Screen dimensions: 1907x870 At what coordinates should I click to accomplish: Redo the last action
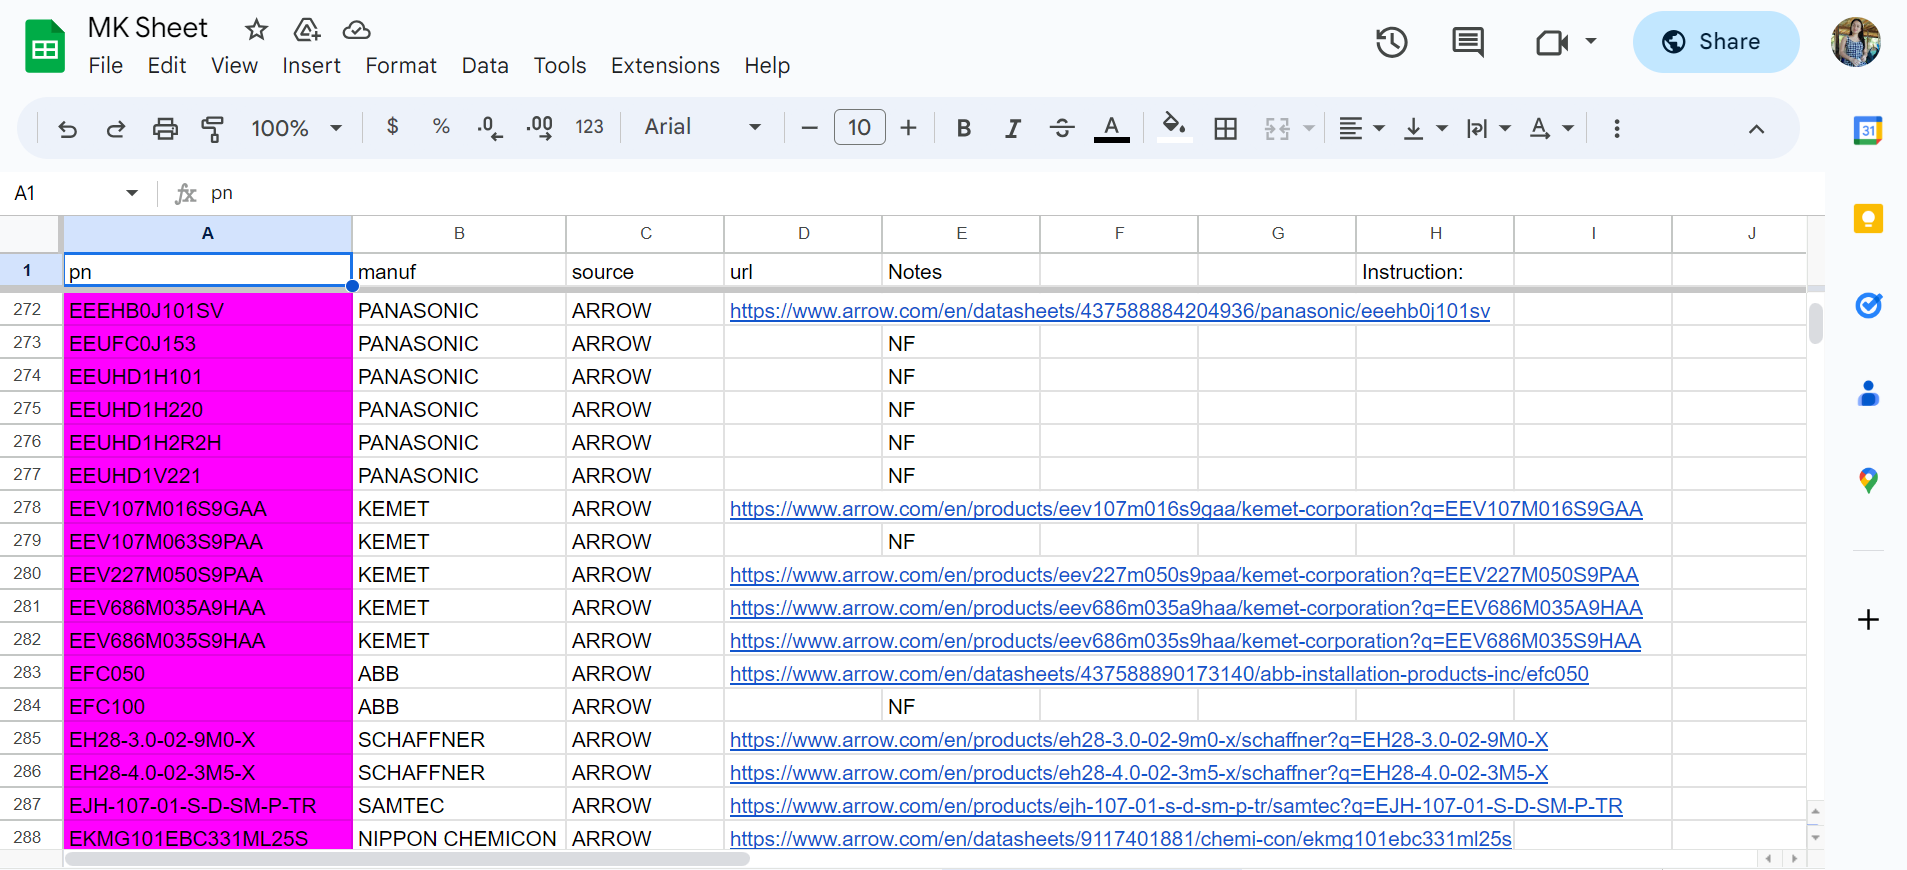click(x=116, y=128)
